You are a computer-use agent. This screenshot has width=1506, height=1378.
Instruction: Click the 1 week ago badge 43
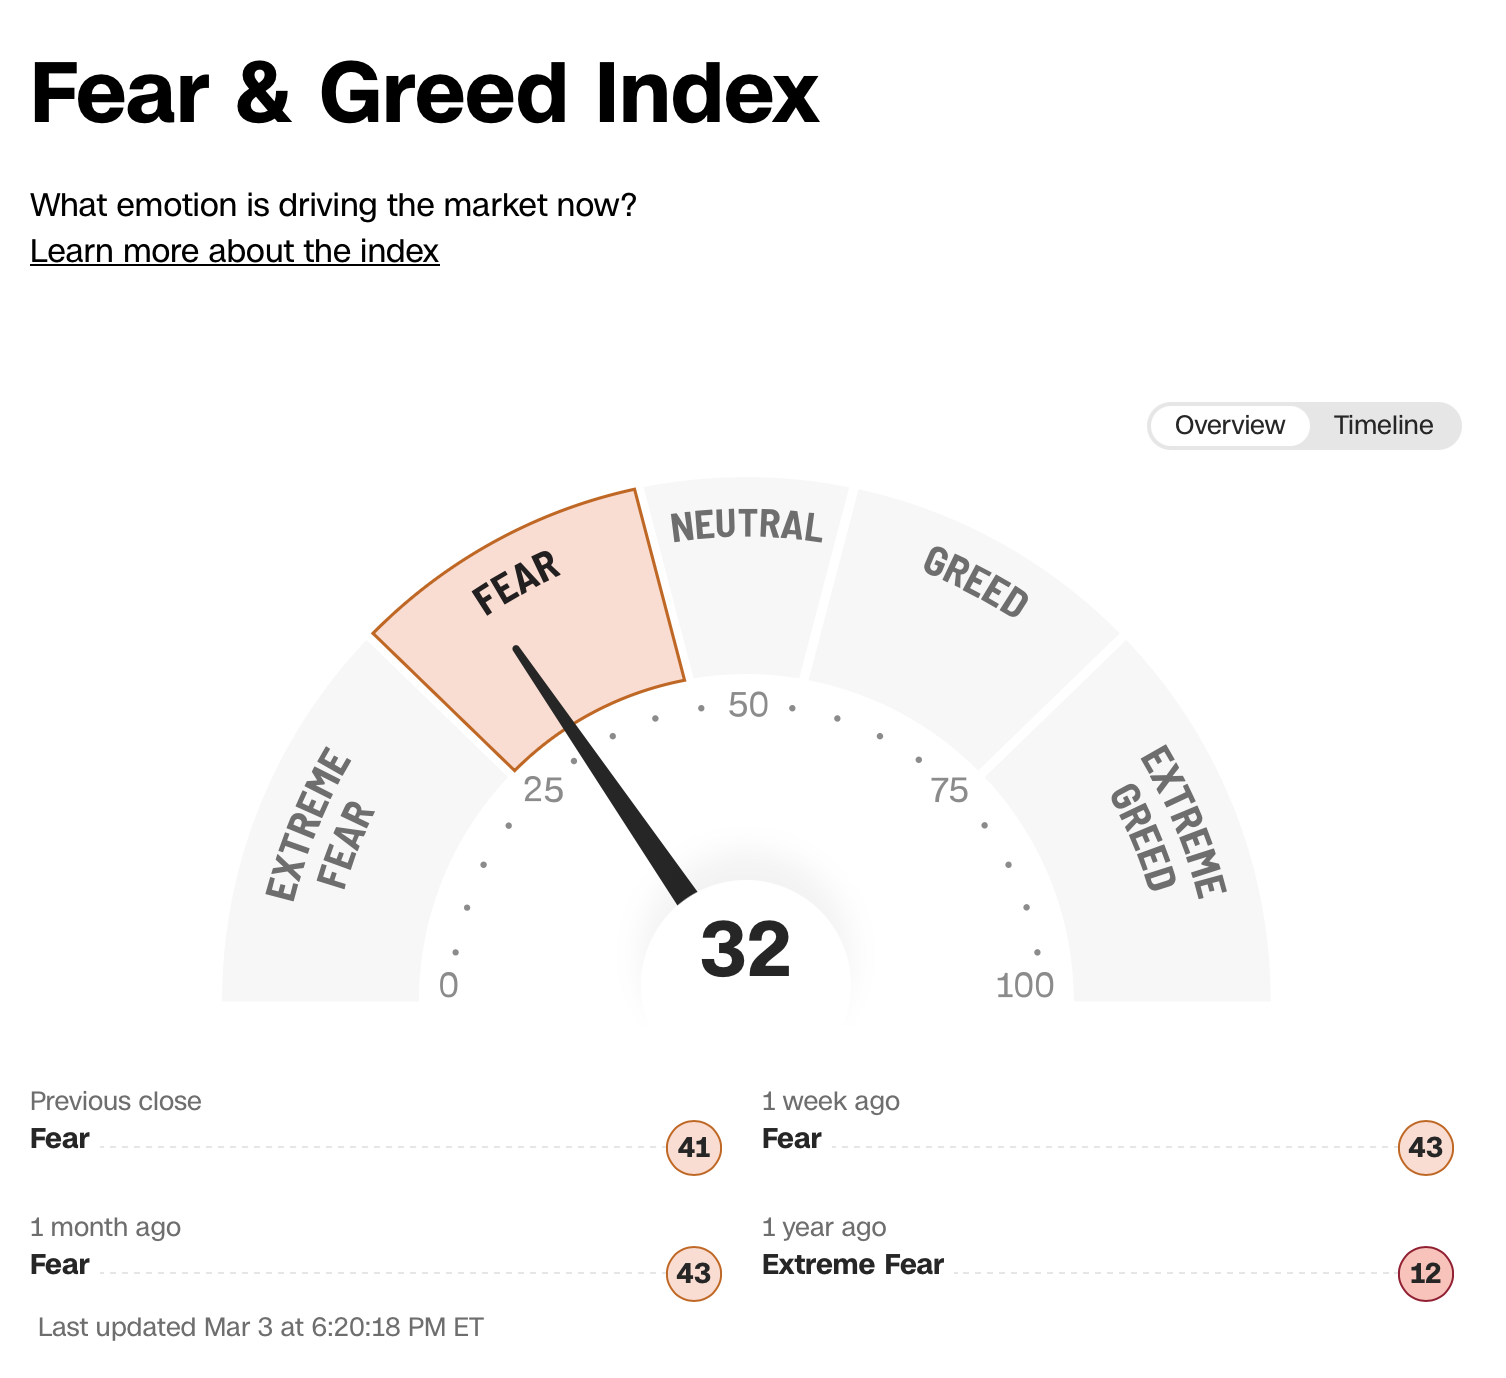click(x=1425, y=1147)
